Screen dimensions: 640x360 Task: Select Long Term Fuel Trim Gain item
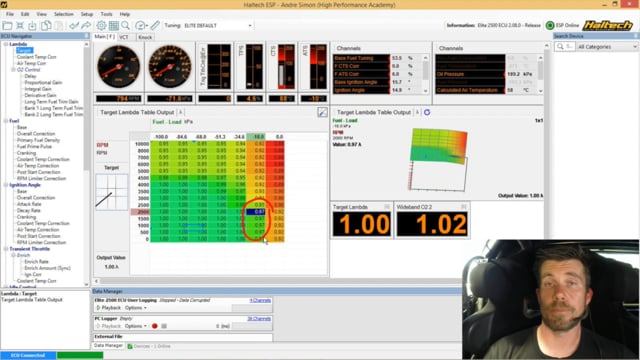[51, 102]
